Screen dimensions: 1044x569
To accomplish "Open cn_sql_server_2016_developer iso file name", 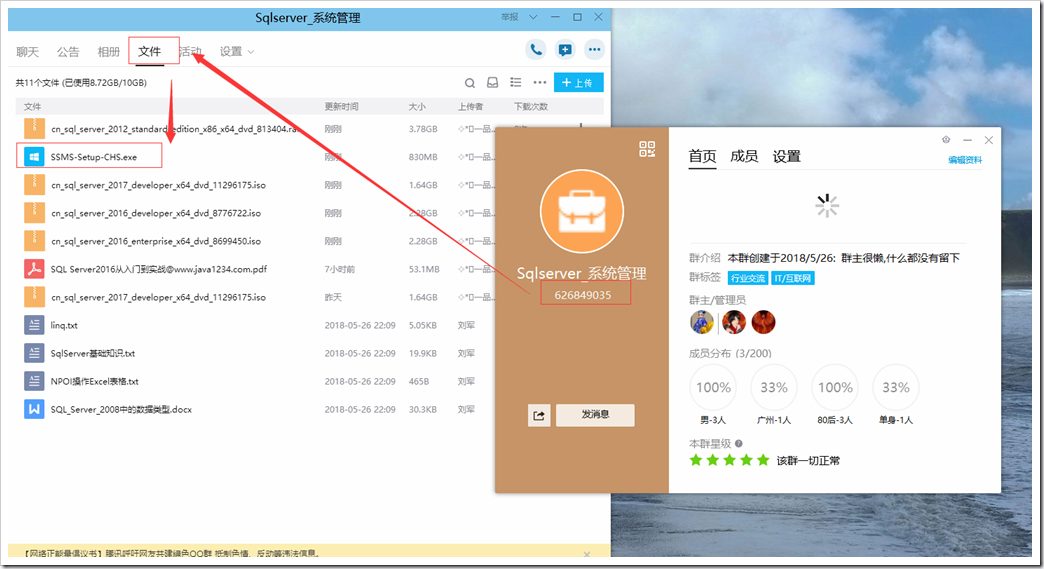I will (156, 214).
